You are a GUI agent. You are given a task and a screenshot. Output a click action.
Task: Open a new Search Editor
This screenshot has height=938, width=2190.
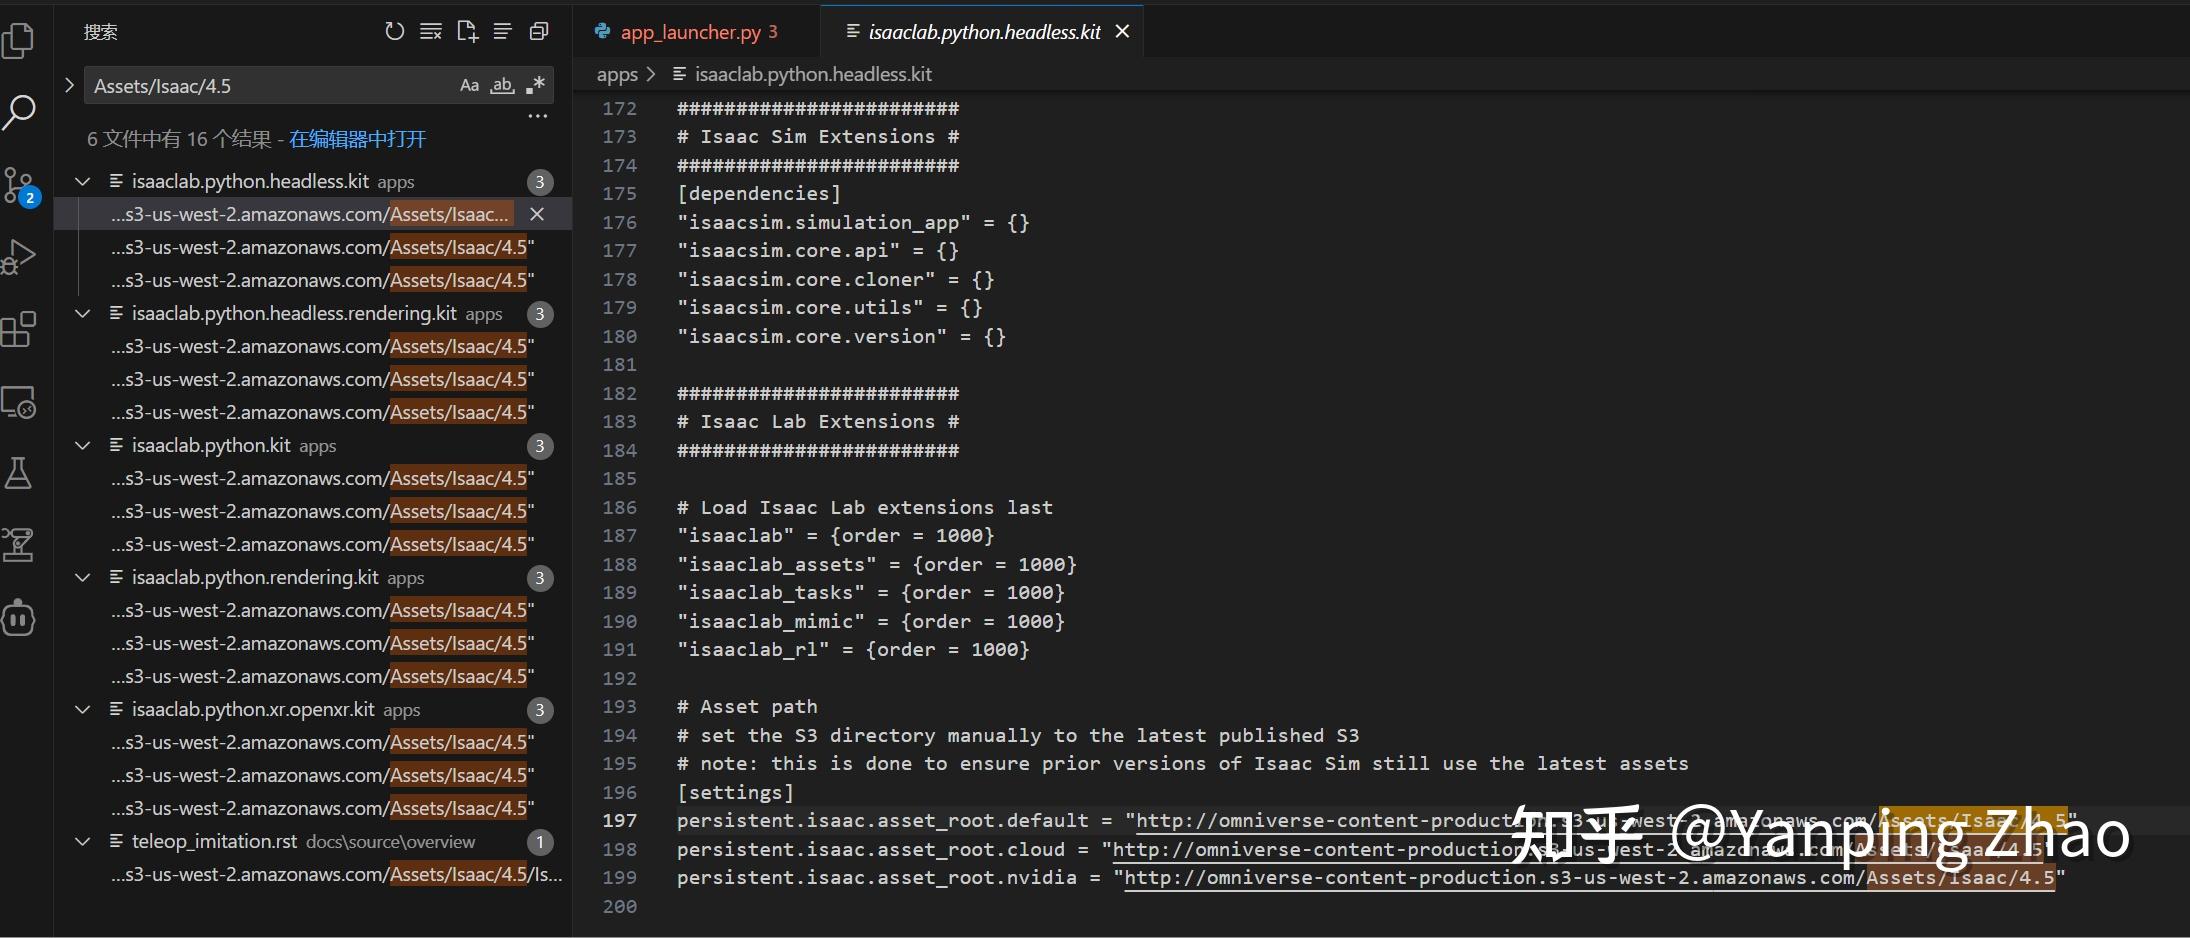coord(467,31)
